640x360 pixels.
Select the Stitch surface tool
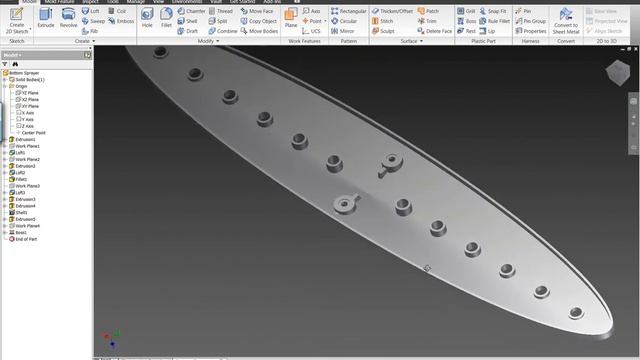382,21
